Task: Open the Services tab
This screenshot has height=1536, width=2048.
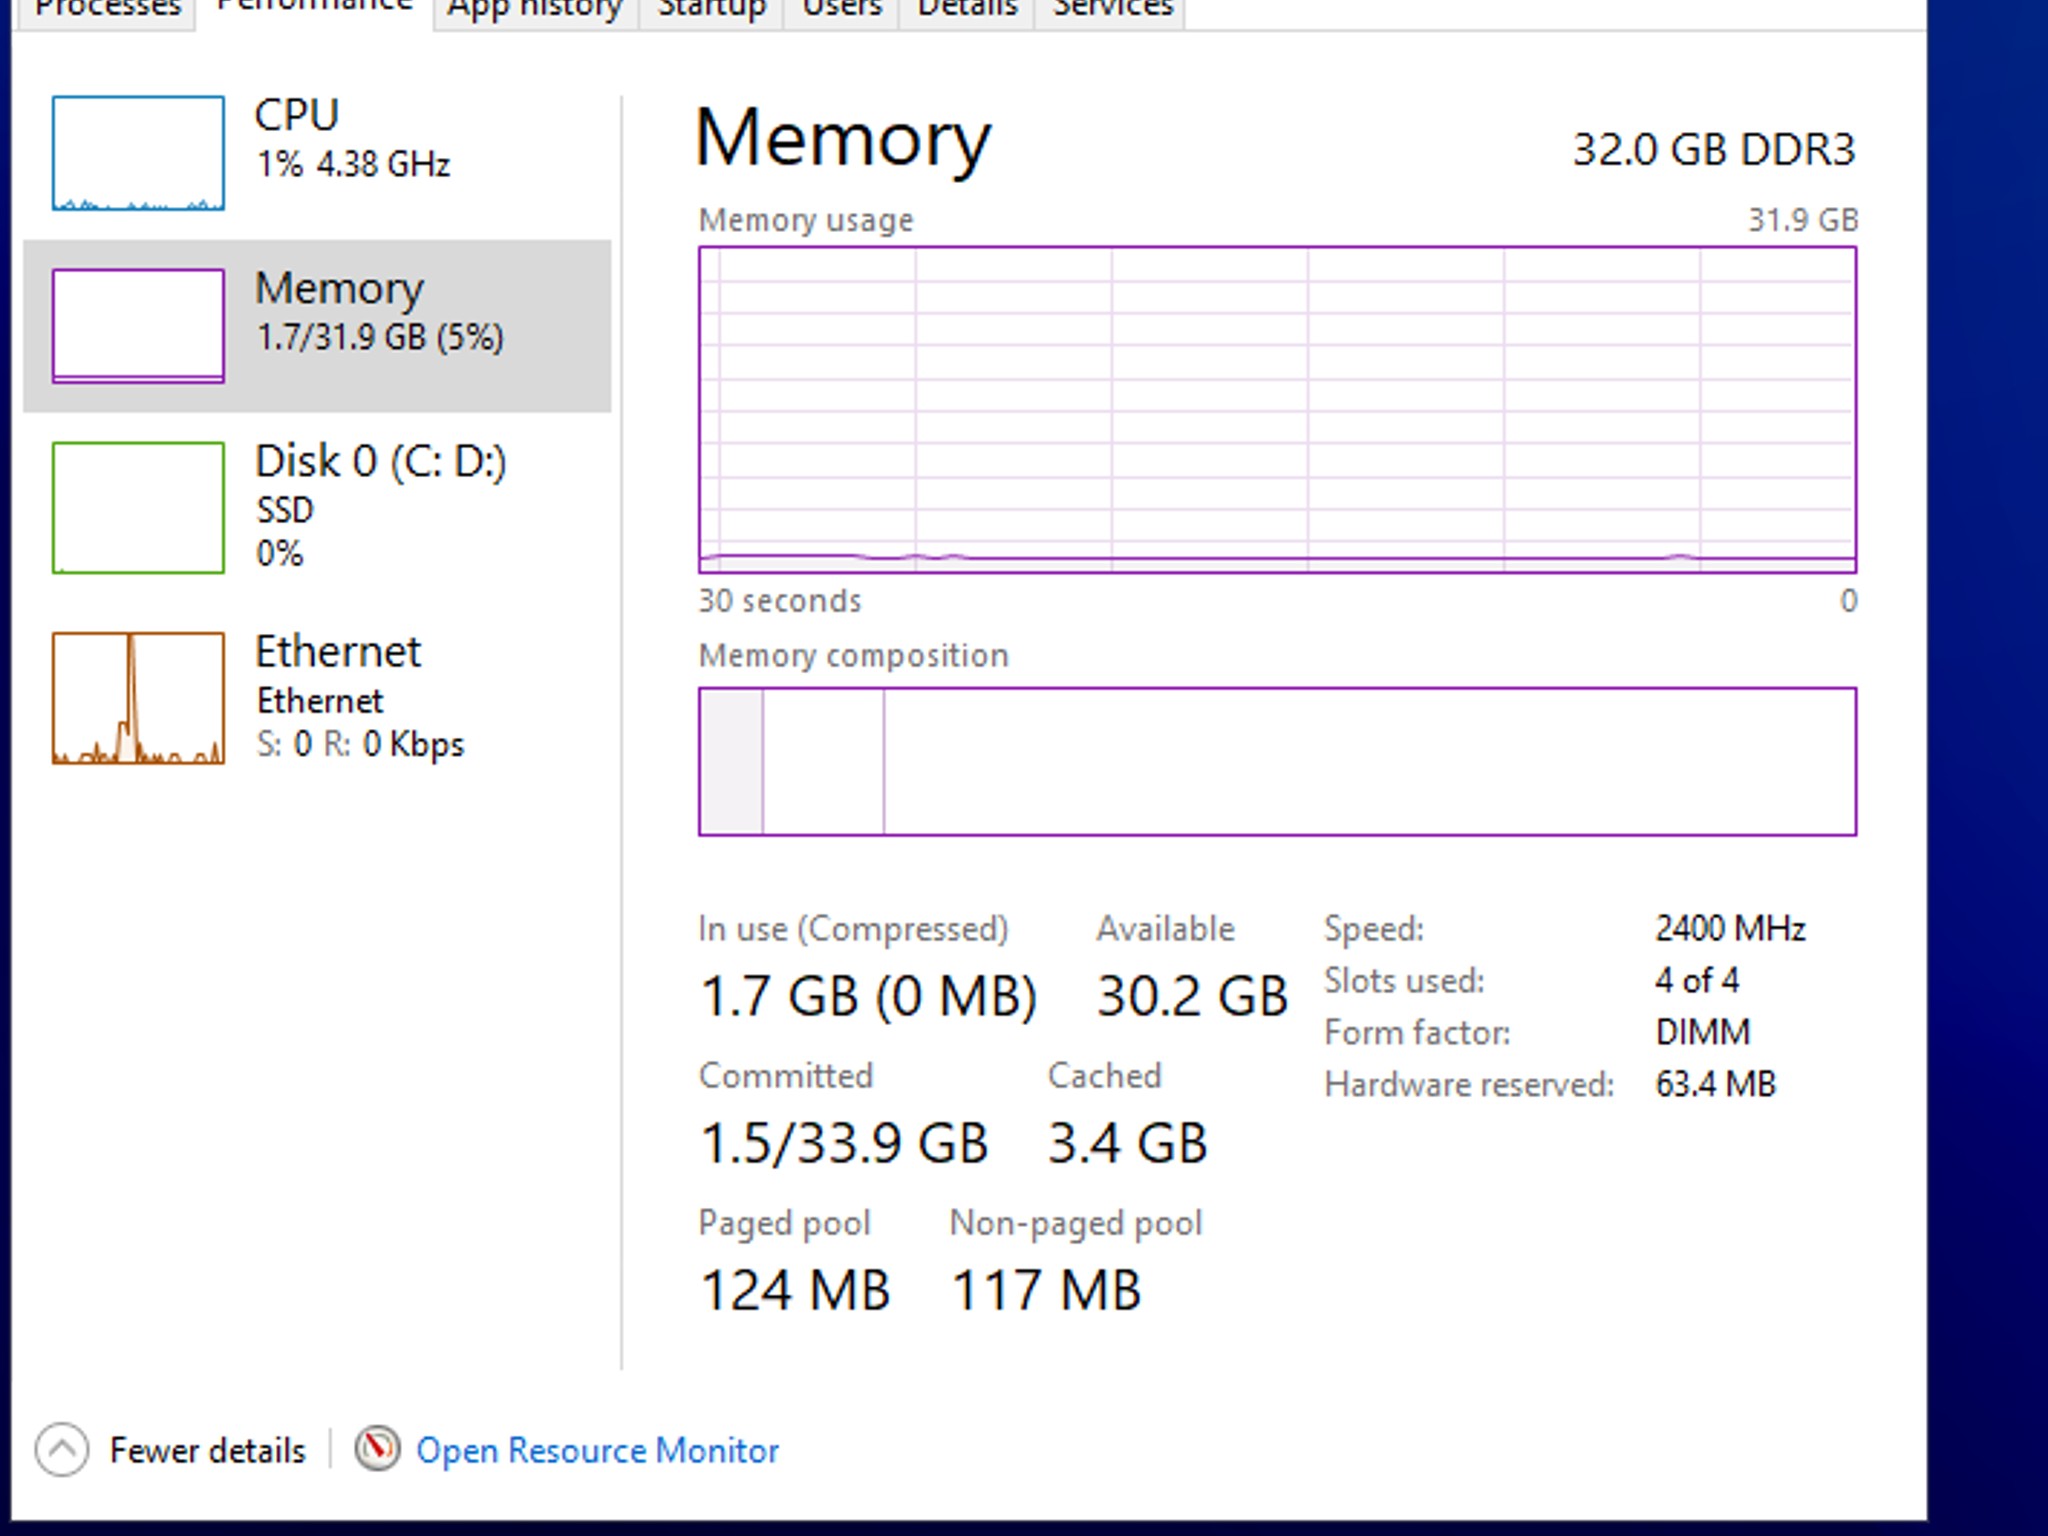Action: click(1112, 10)
